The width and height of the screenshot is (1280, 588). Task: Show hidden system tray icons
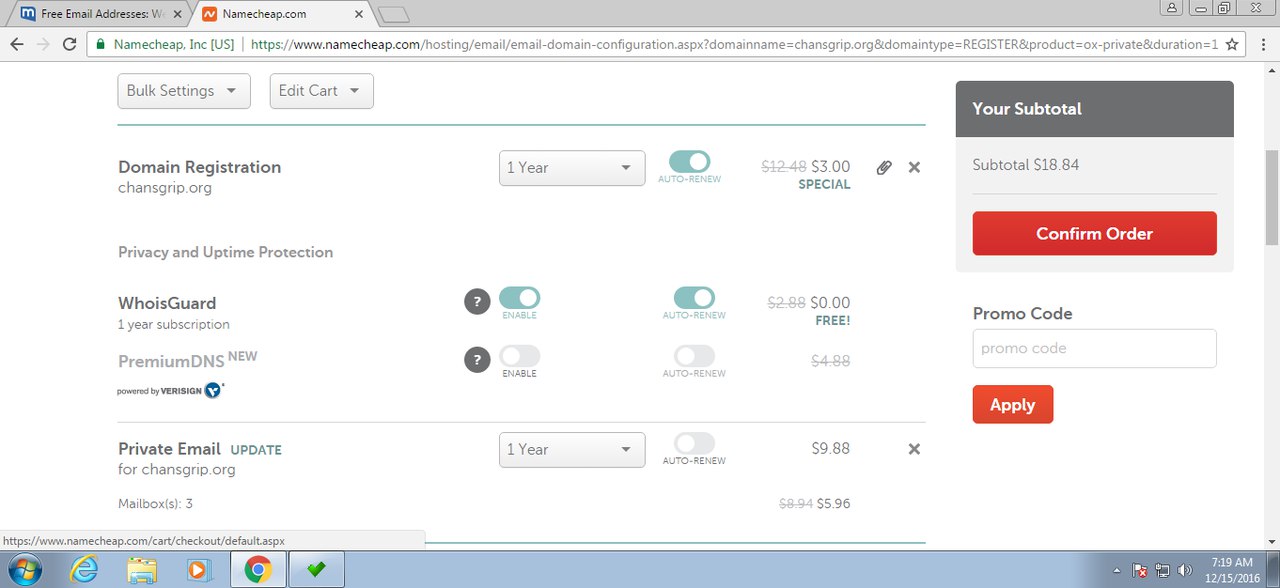[x=1119, y=570]
